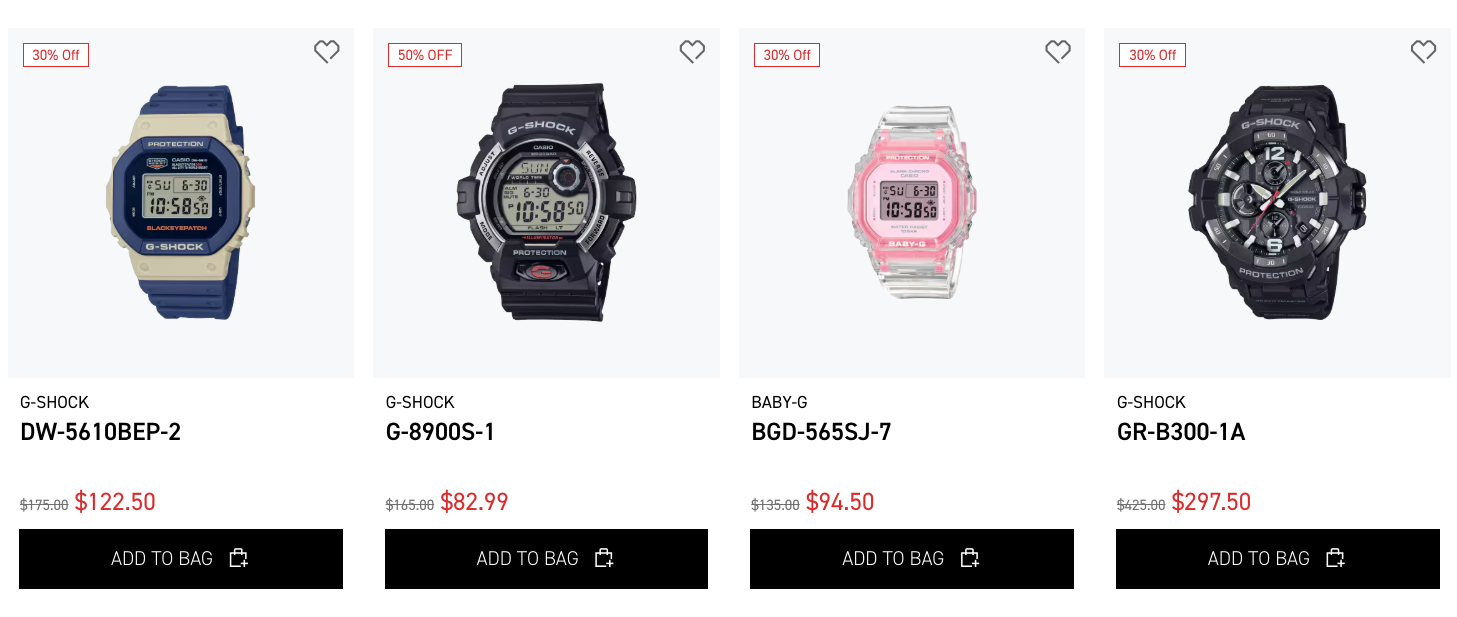Screen dimensions: 1457x617
Task: Open the blue and beige DW-5610BEP-2 watch image
Action: click(181, 203)
